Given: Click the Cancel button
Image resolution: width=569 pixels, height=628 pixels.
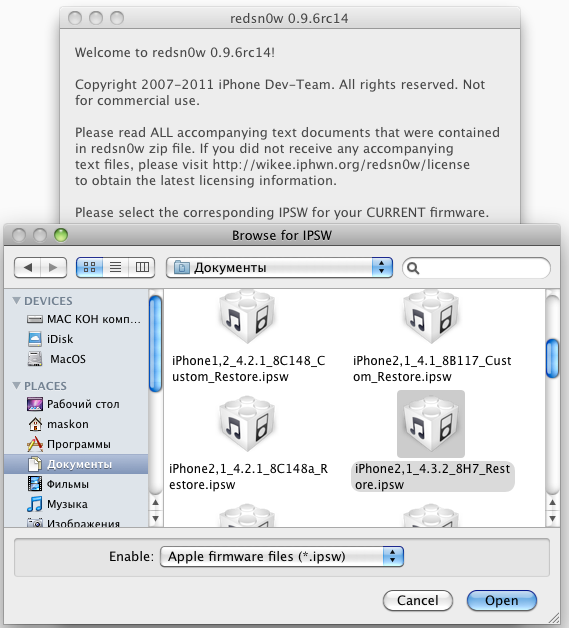Looking at the screenshot, I should (x=418, y=600).
